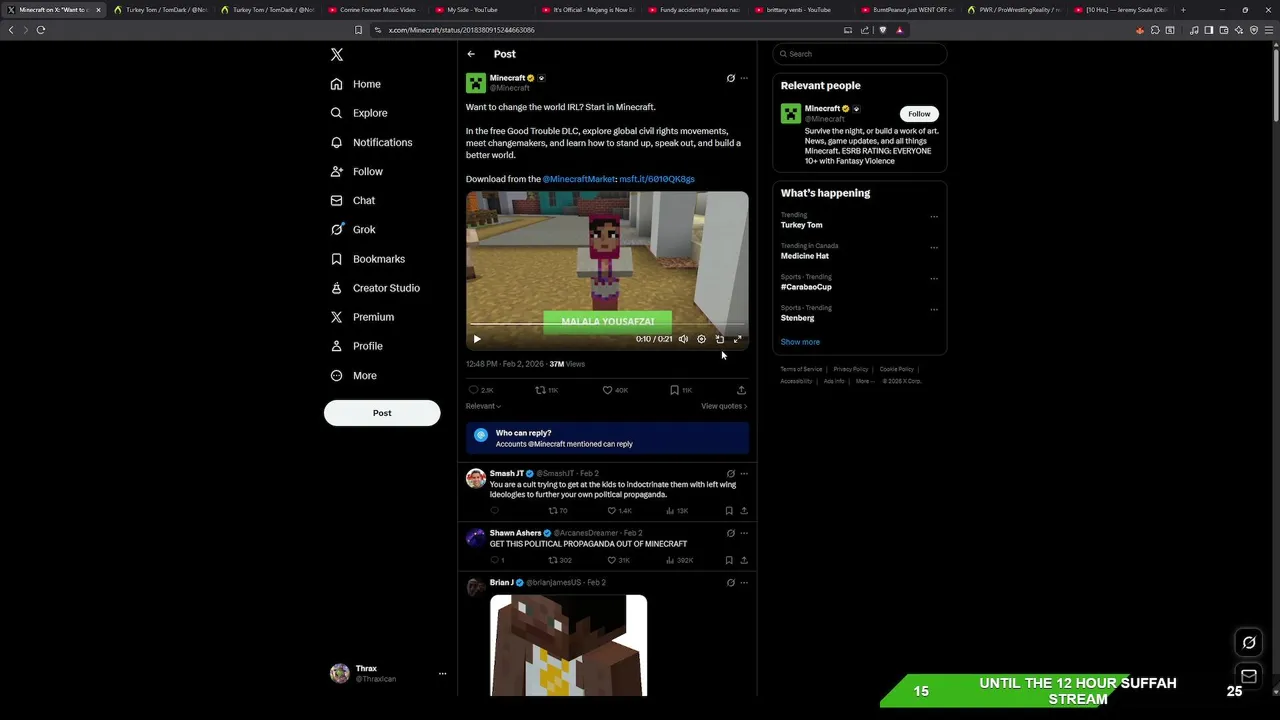Open the Turkey Tom trending topic

tap(802, 225)
